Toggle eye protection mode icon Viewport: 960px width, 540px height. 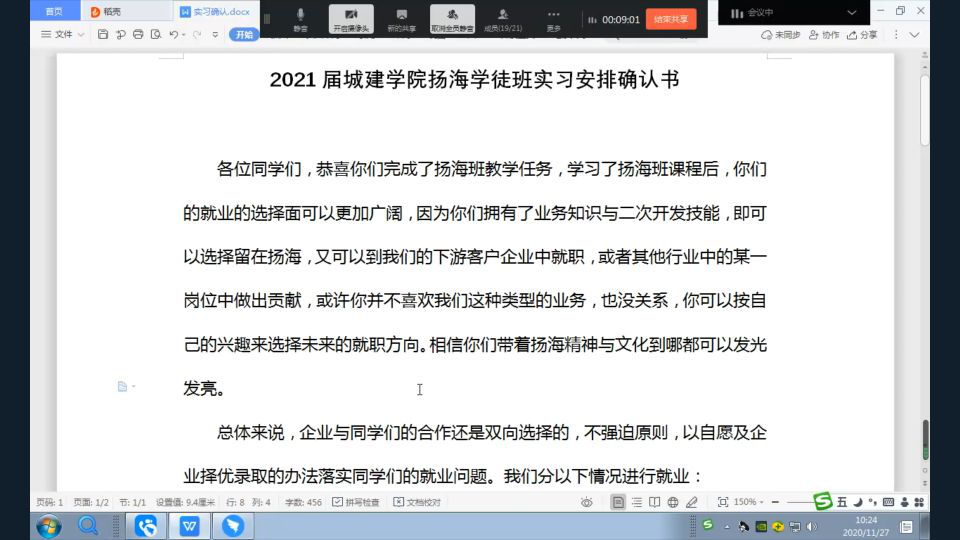coord(587,502)
